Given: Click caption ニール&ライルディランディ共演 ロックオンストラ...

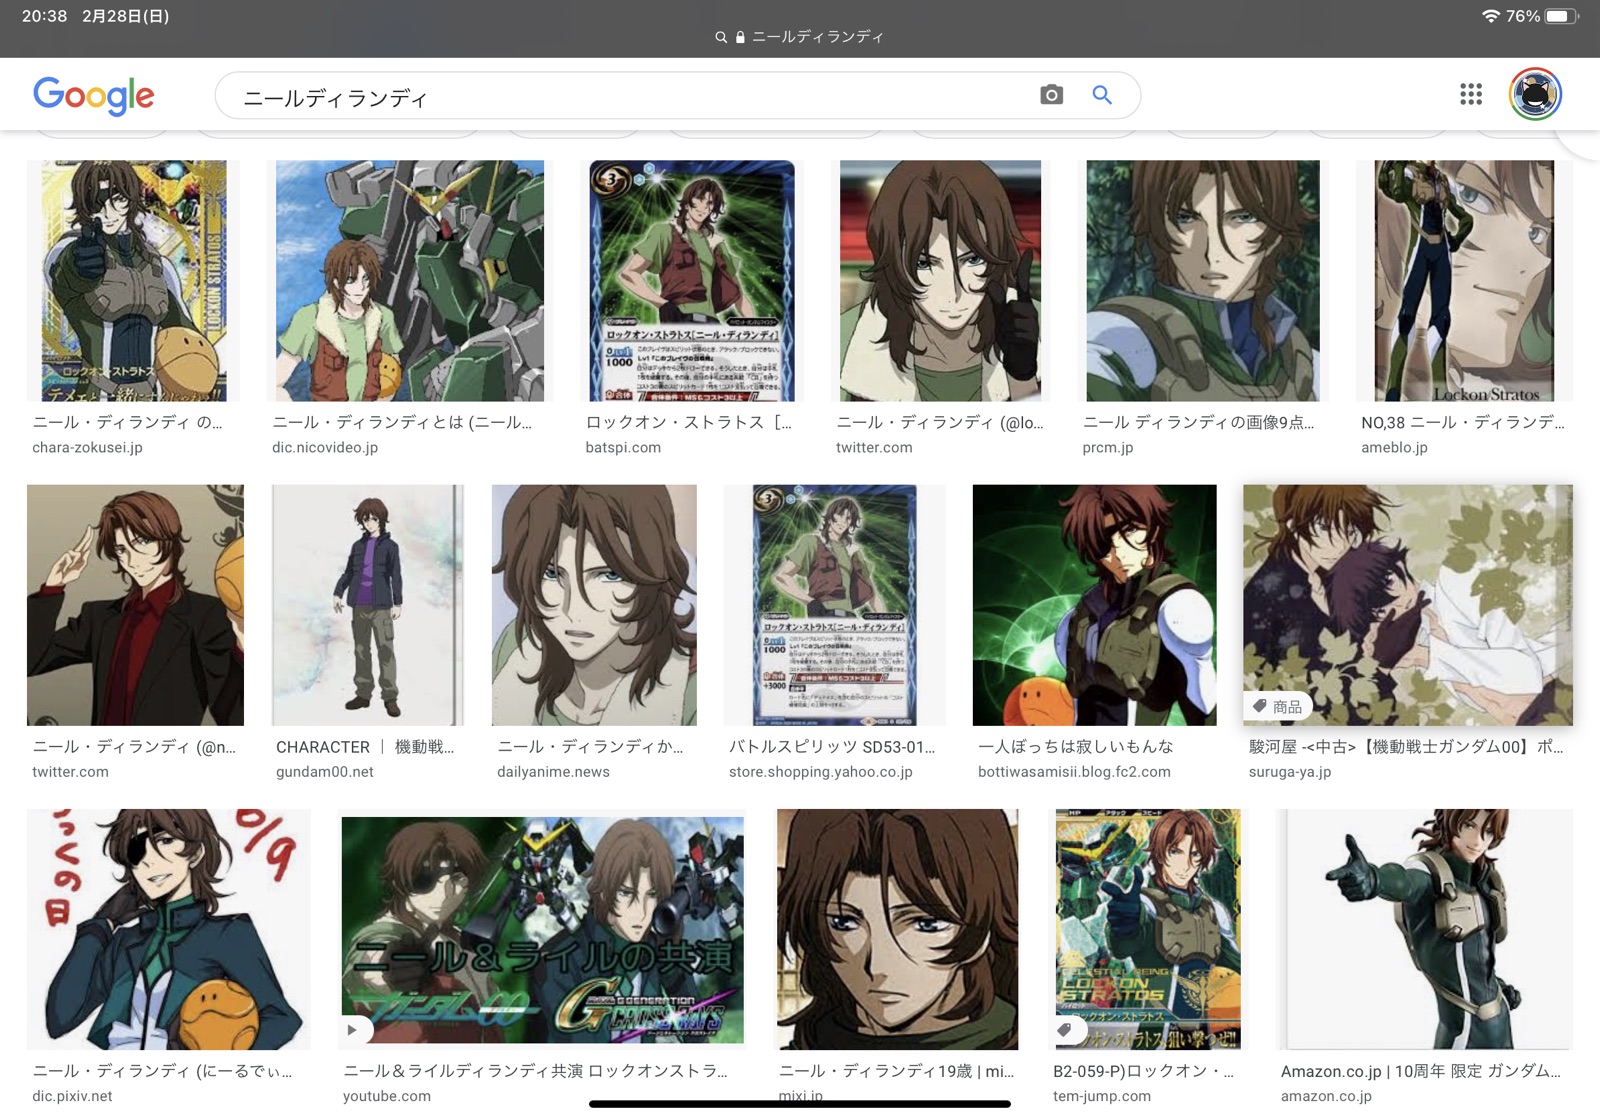Looking at the screenshot, I should [x=535, y=1070].
